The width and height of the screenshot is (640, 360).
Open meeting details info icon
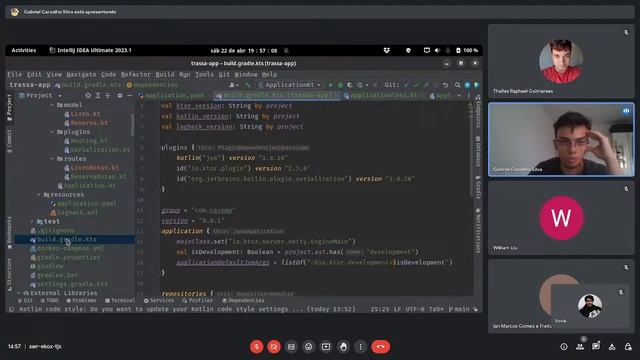pyautogui.click(x=564, y=347)
